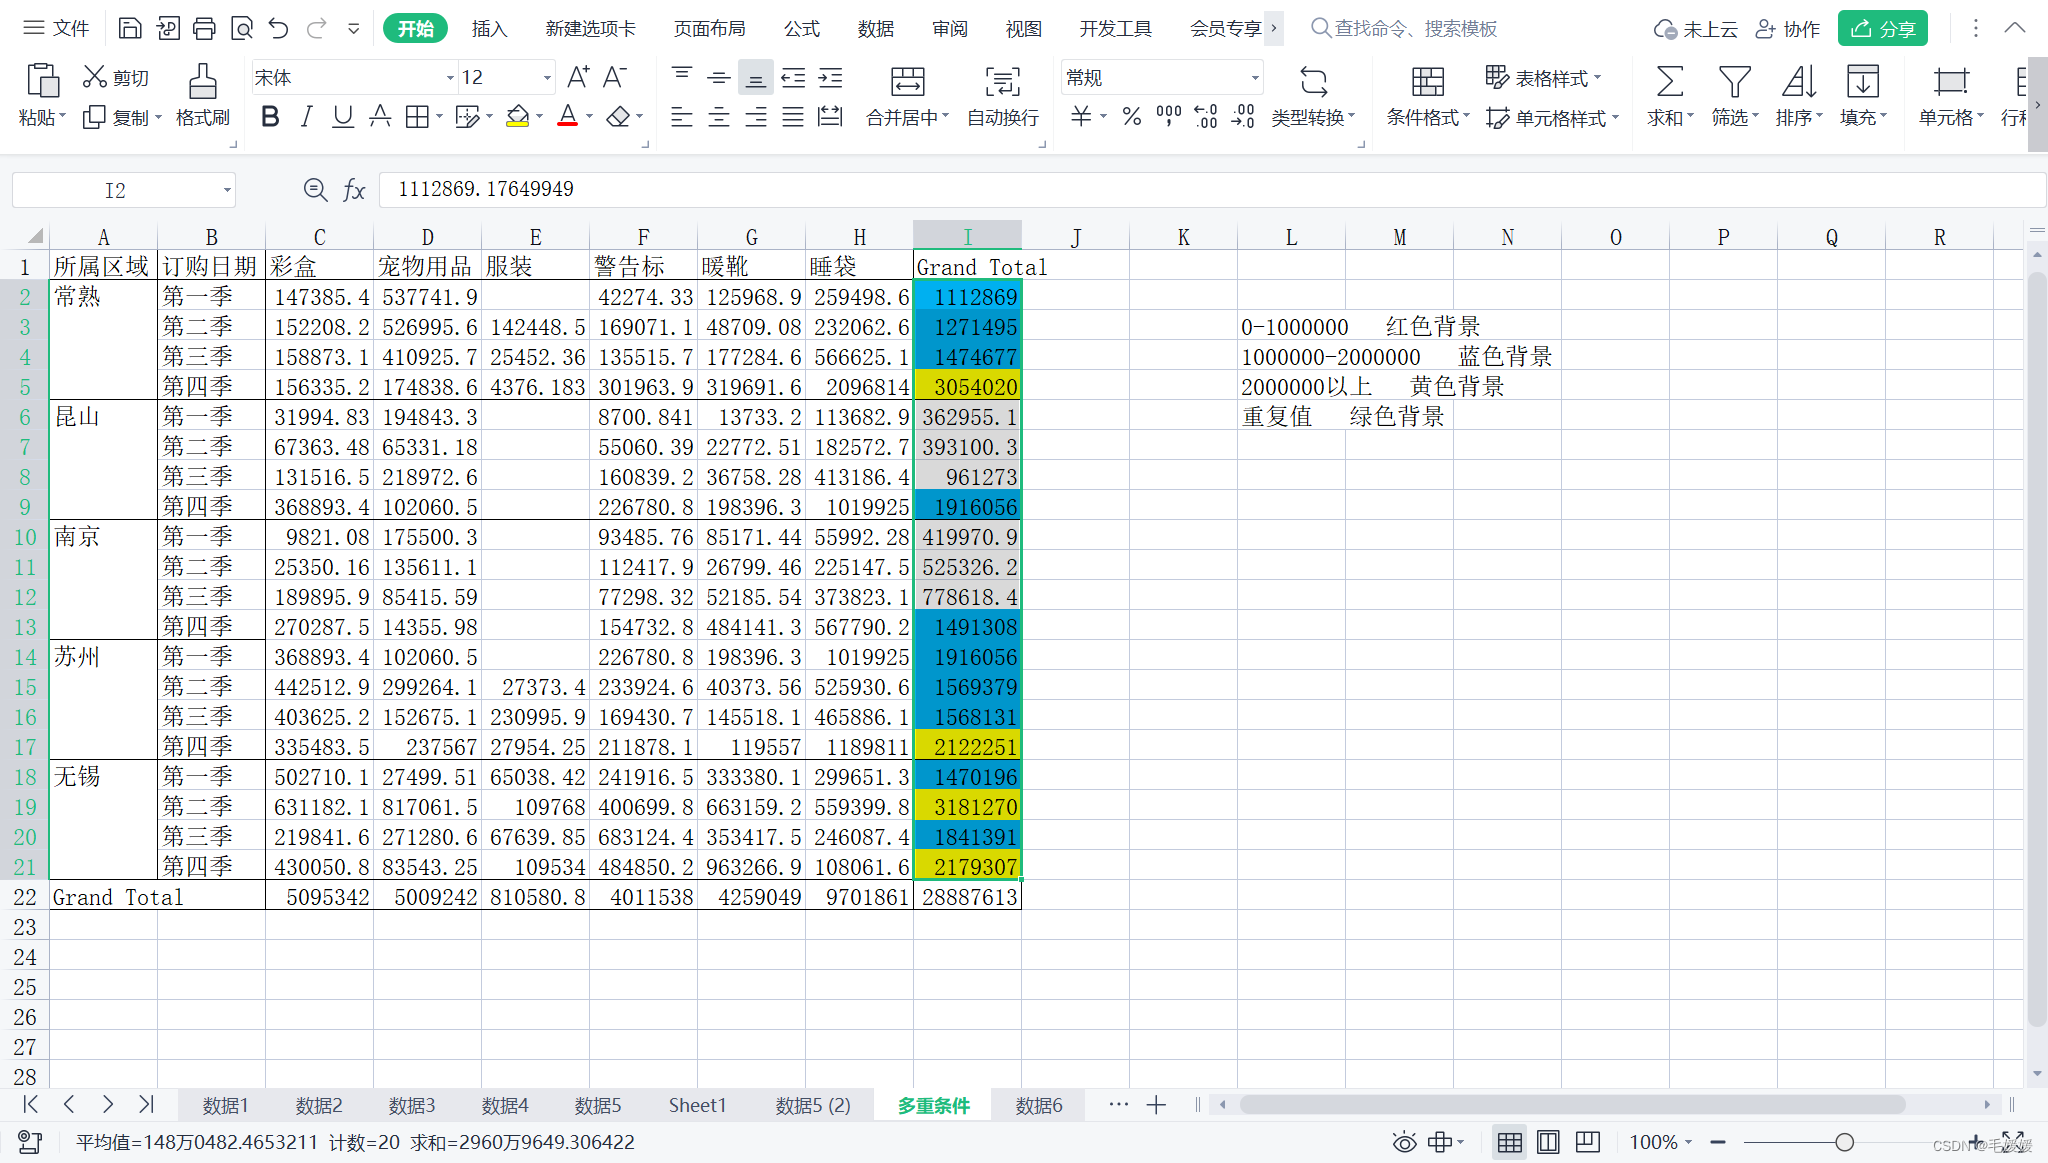The image size is (2048, 1163).
Task: Click the Filter (筛选) funnel icon
Action: coord(1734,82)
